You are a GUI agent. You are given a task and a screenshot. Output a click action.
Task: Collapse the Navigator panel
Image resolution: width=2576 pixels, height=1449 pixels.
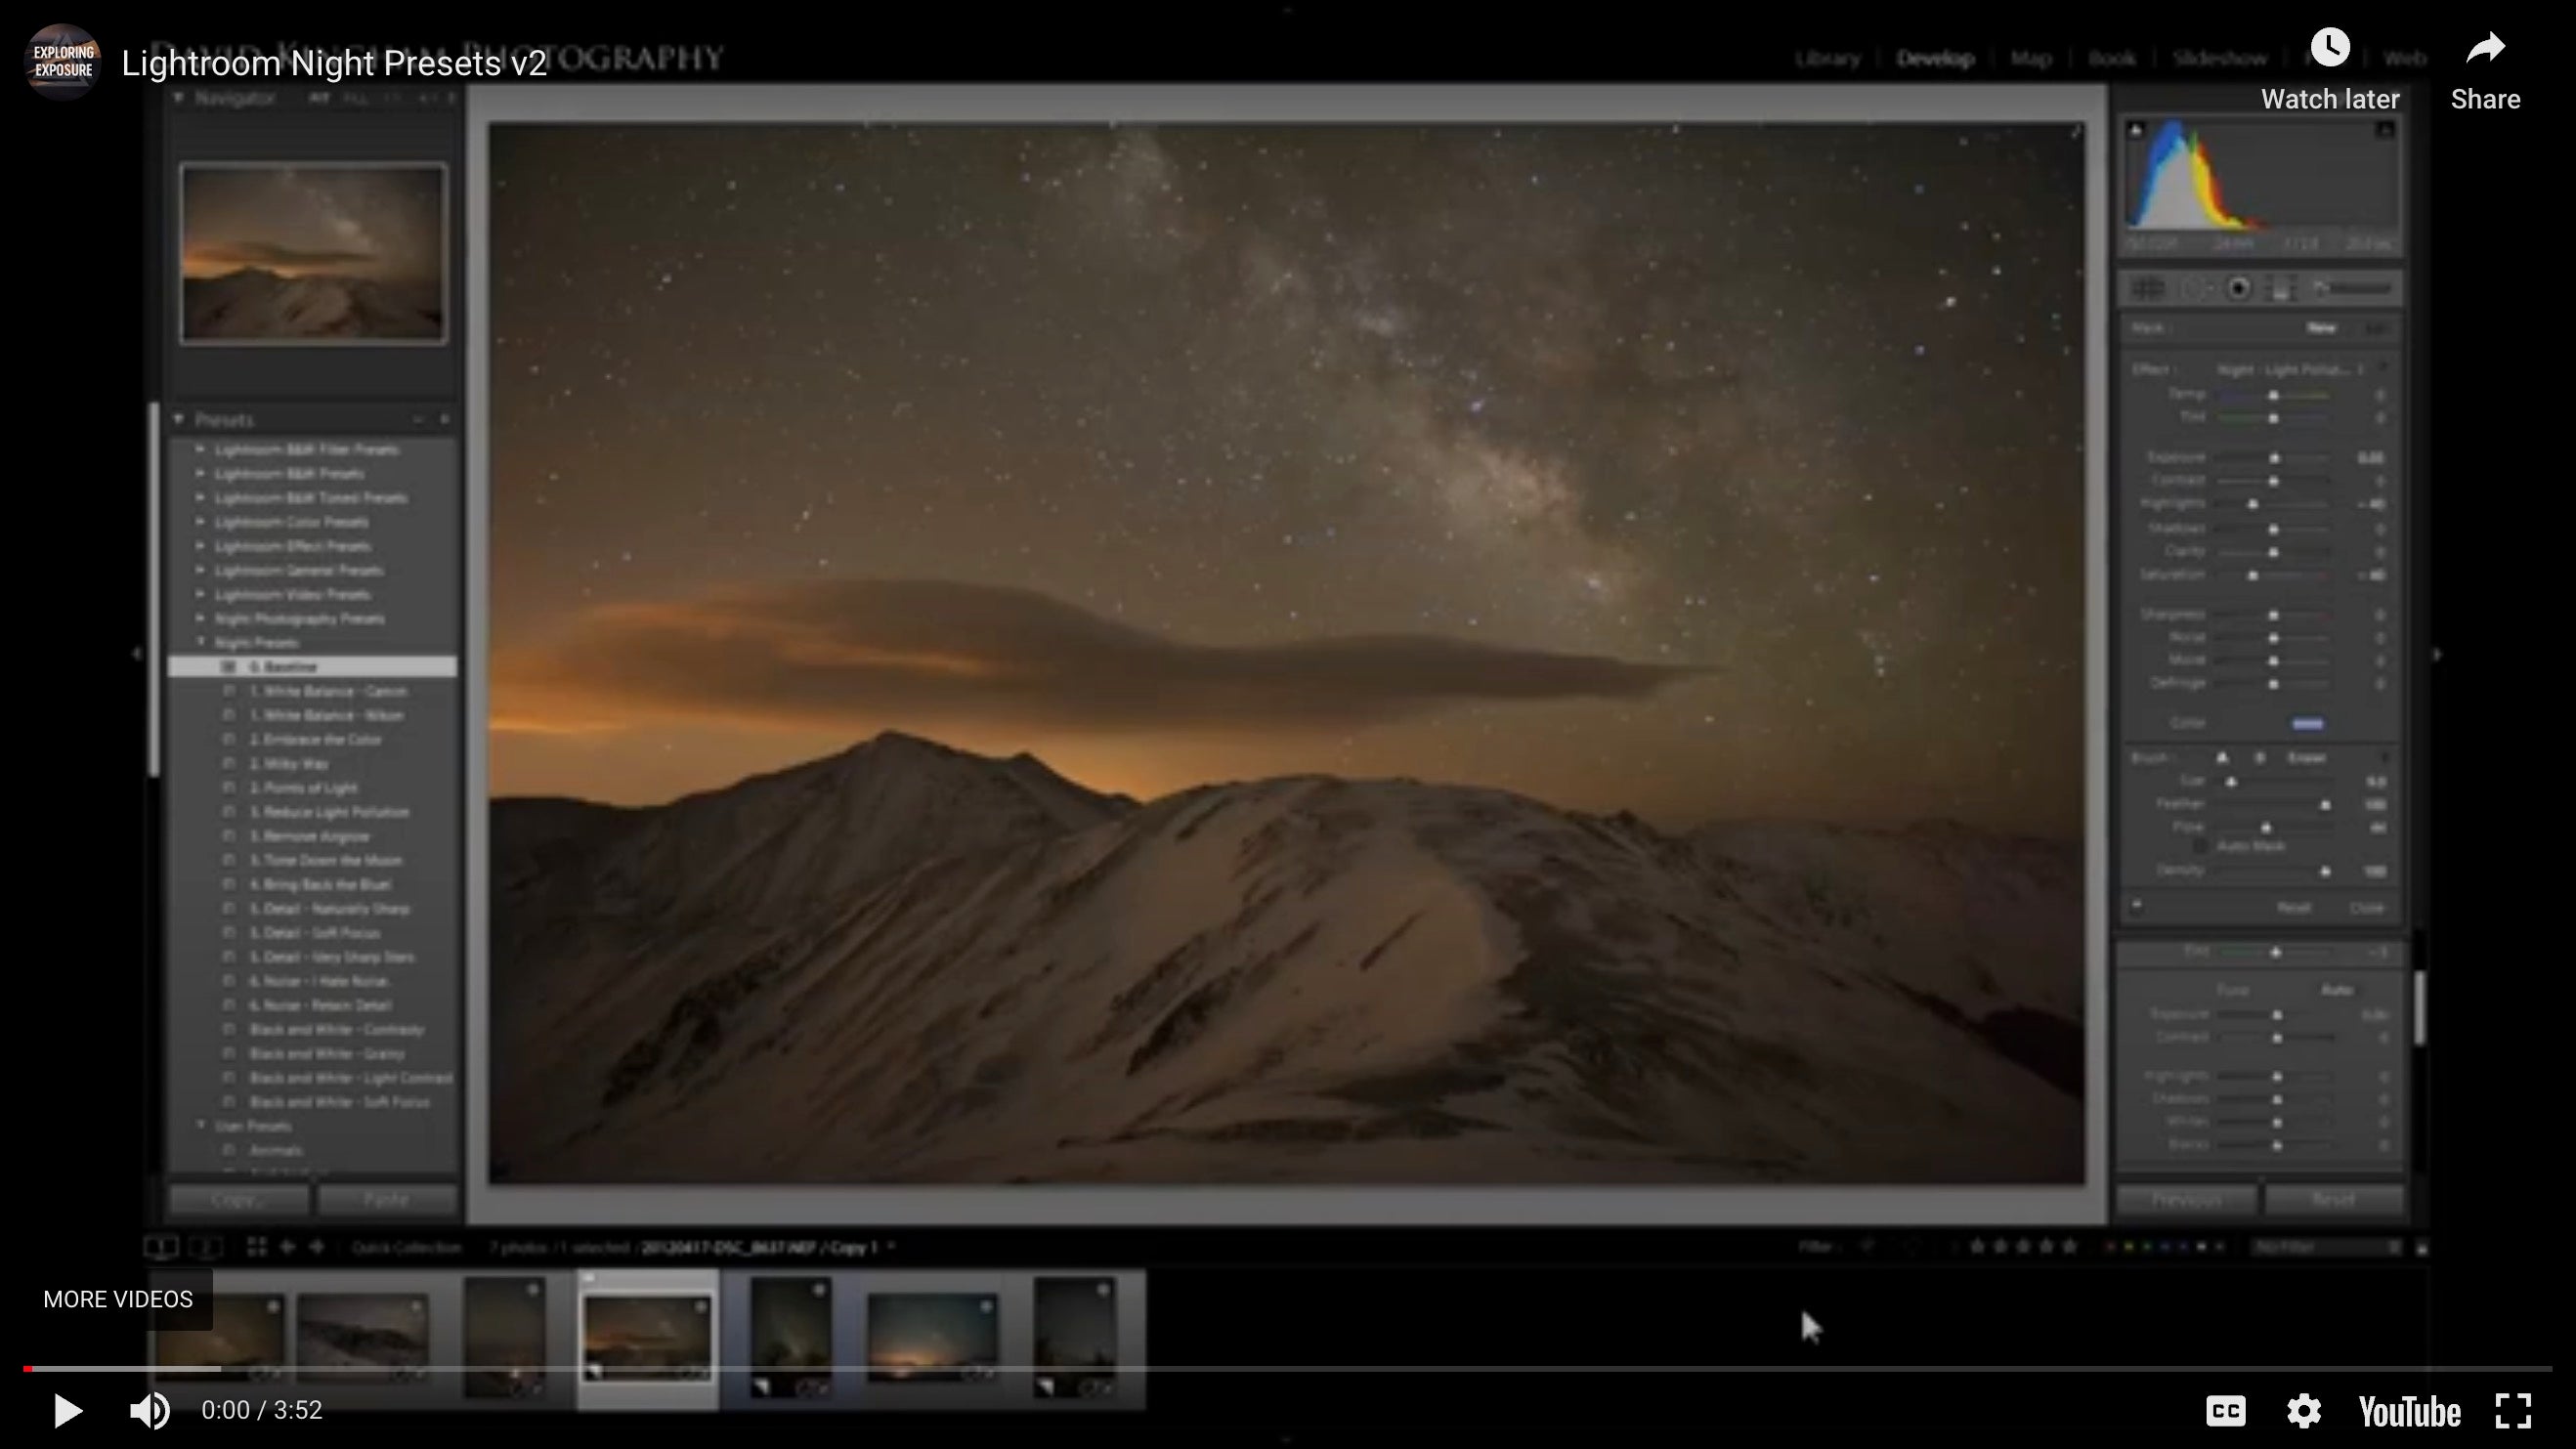pyautogui.click(x=179, y=97)
